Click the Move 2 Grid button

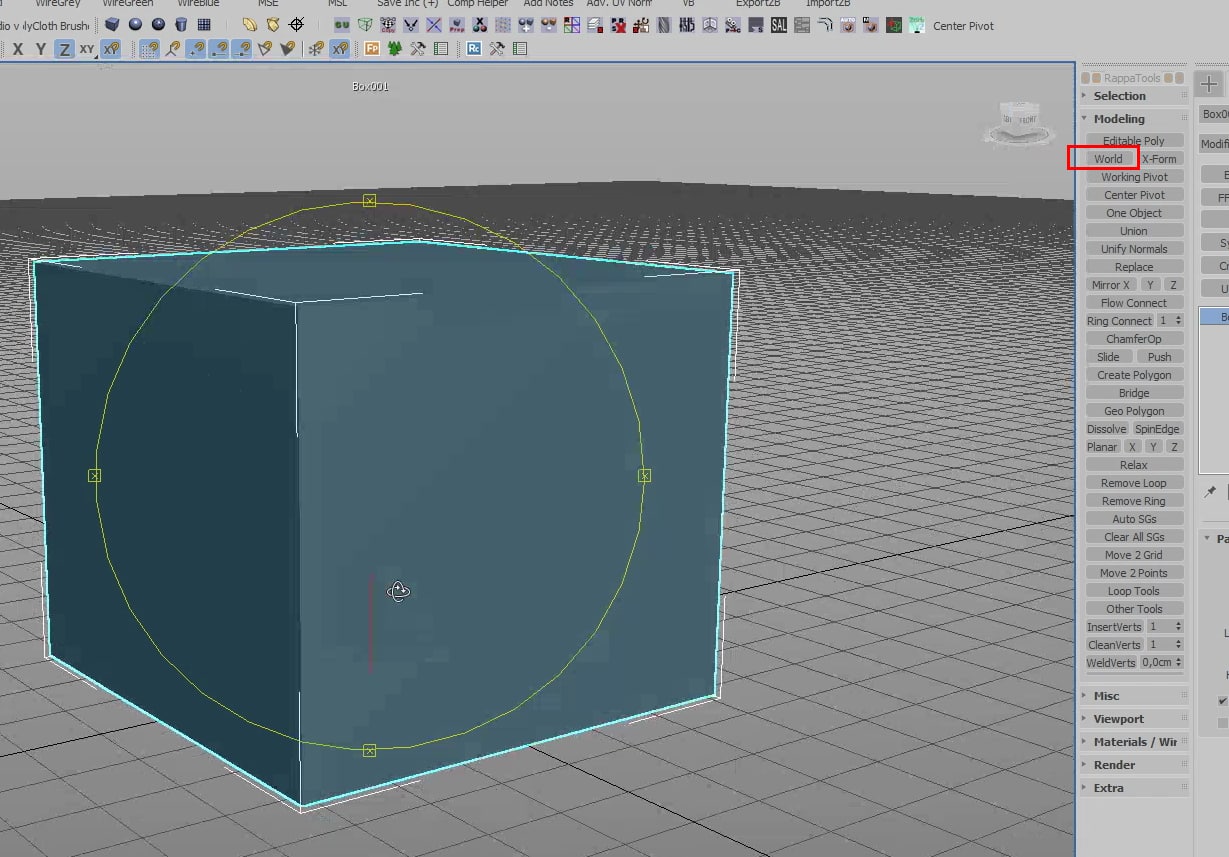click(1134, 555)
